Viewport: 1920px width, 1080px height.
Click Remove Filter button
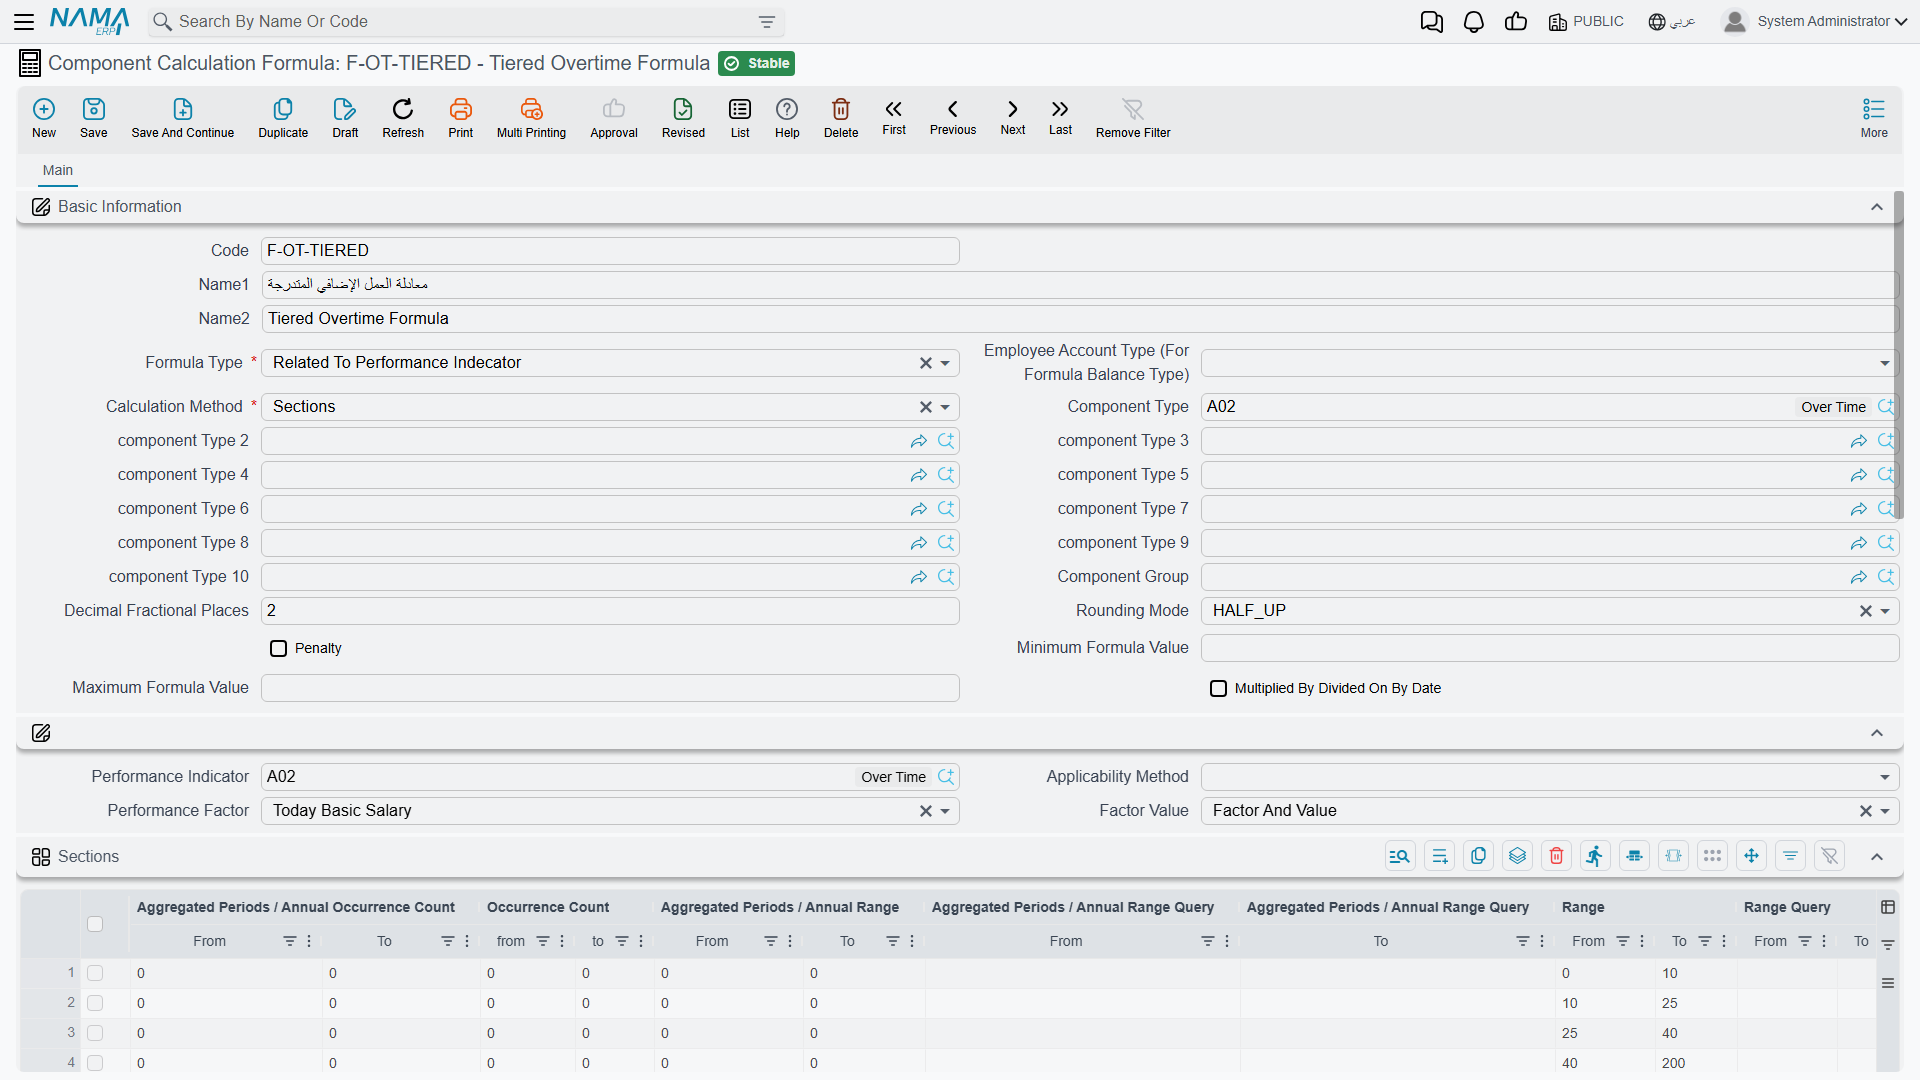1133,118
